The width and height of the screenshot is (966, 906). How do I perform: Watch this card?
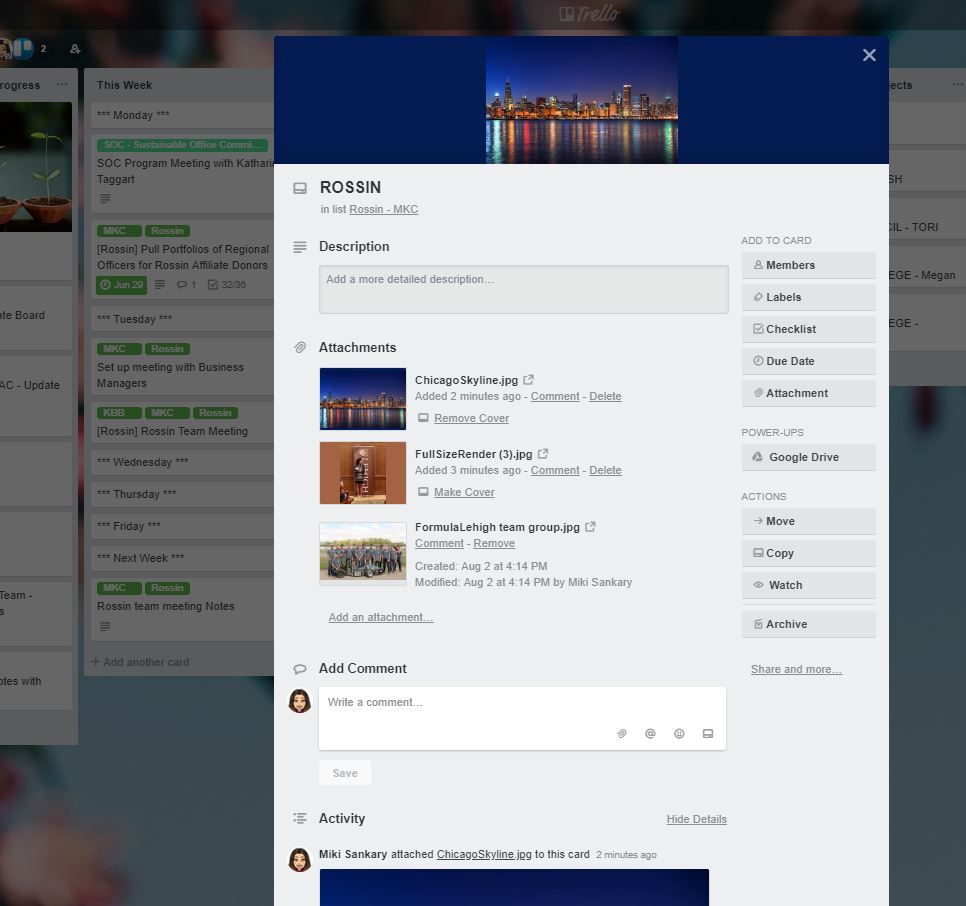(x=808, y=586)
